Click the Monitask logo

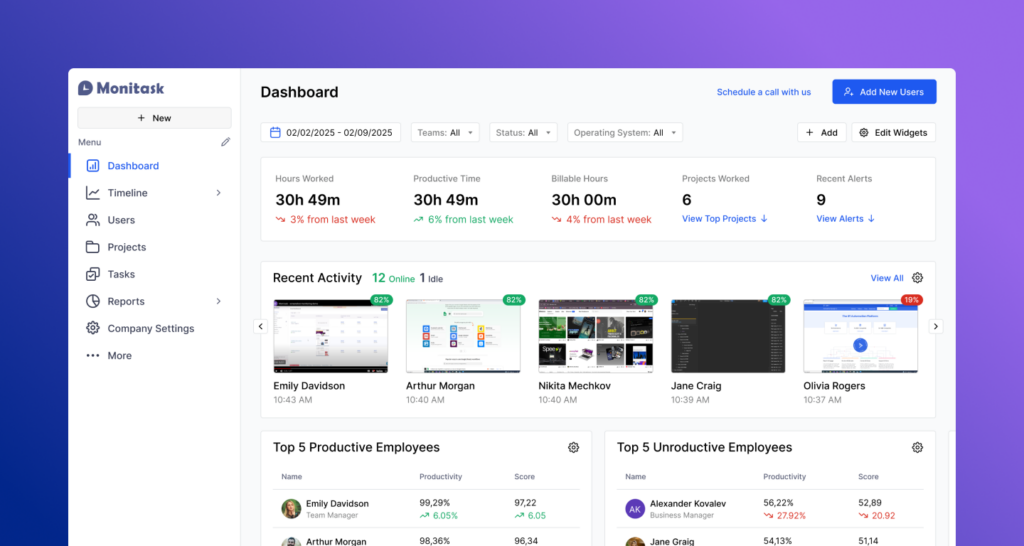click(121, 88)
